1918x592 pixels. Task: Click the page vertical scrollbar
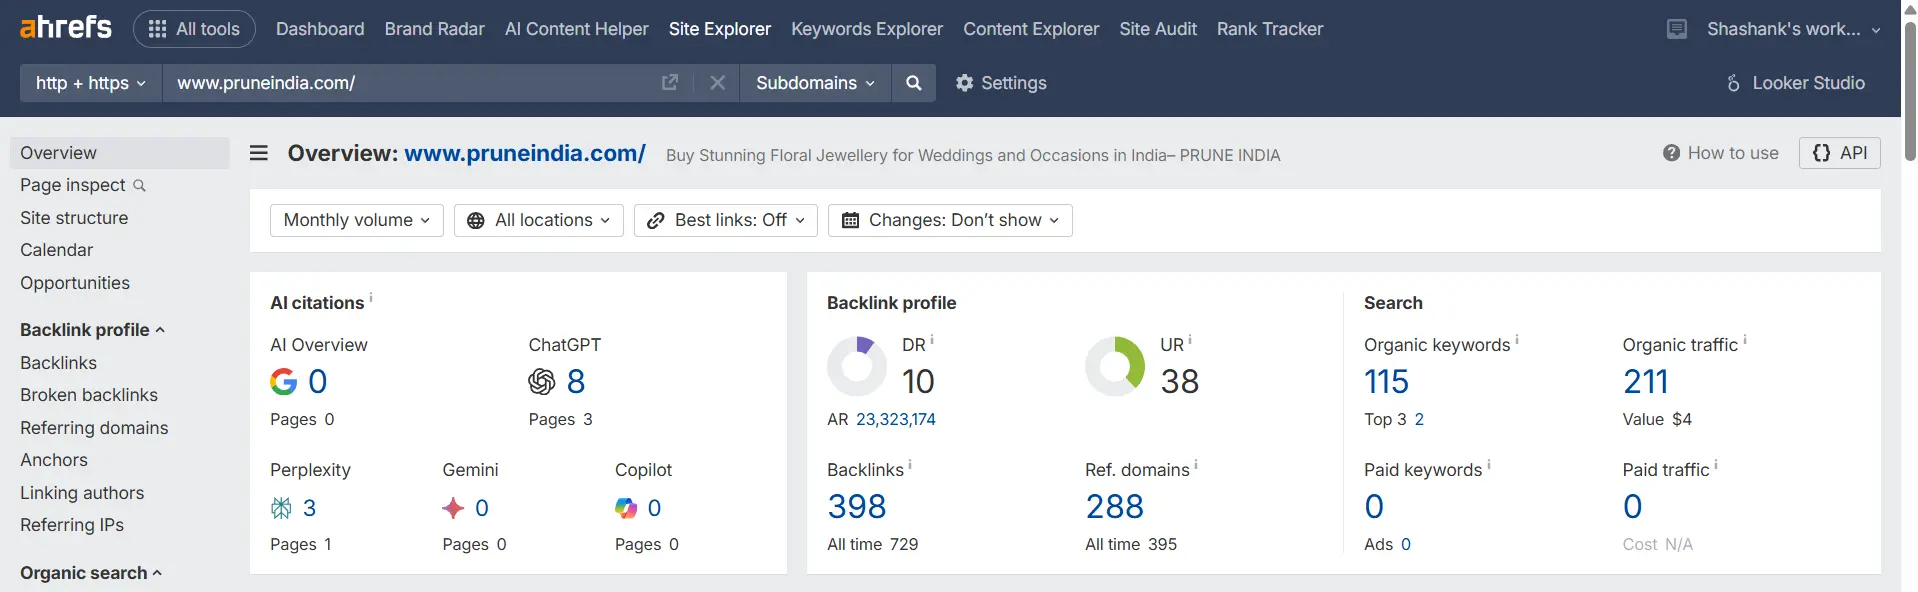tap(1910, 91)
